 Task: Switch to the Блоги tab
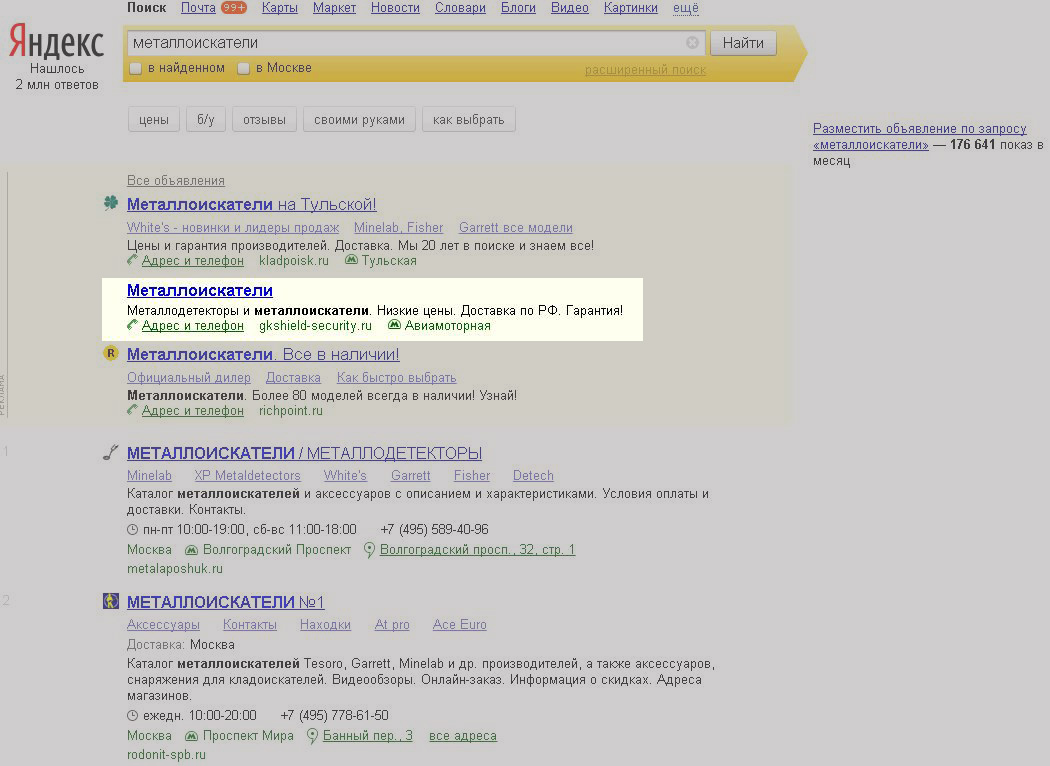point(518,8)
